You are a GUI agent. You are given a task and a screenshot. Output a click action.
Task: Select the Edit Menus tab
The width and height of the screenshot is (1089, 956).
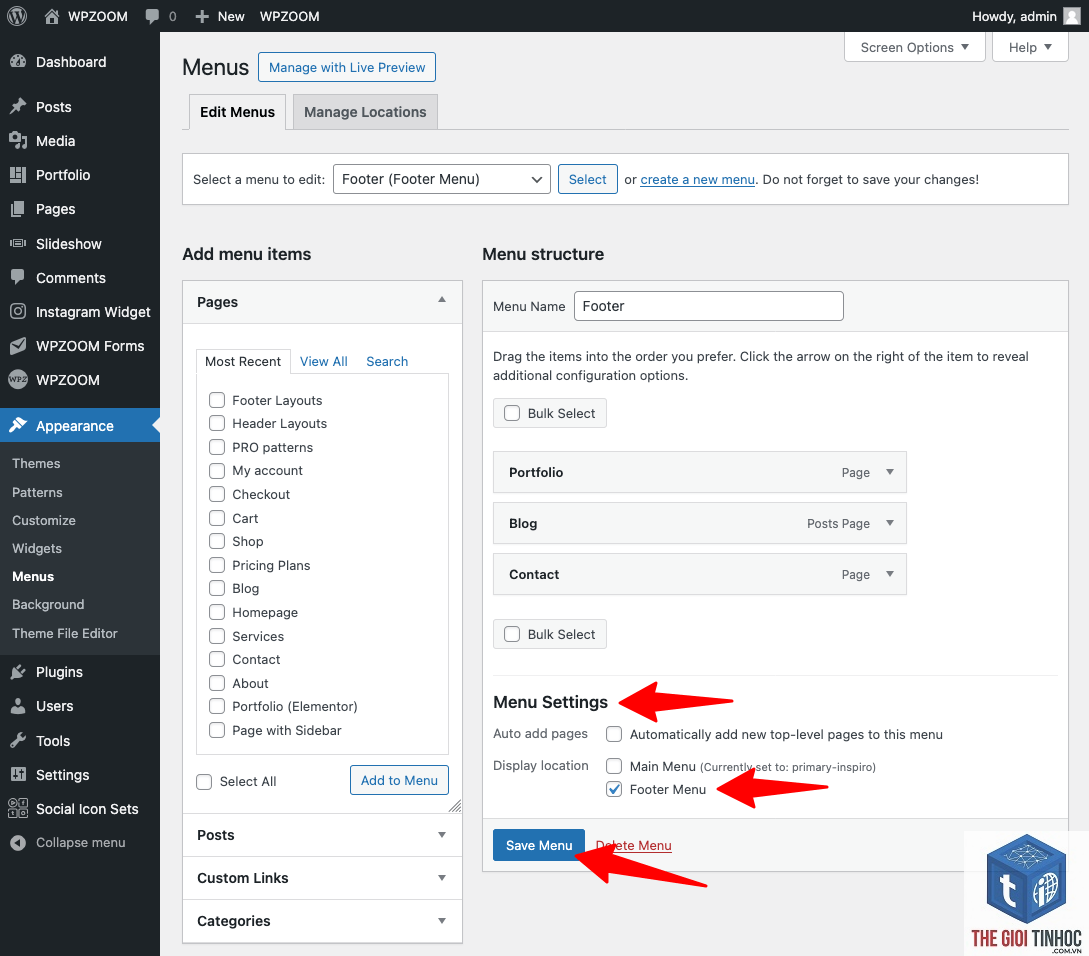point(238,112)
